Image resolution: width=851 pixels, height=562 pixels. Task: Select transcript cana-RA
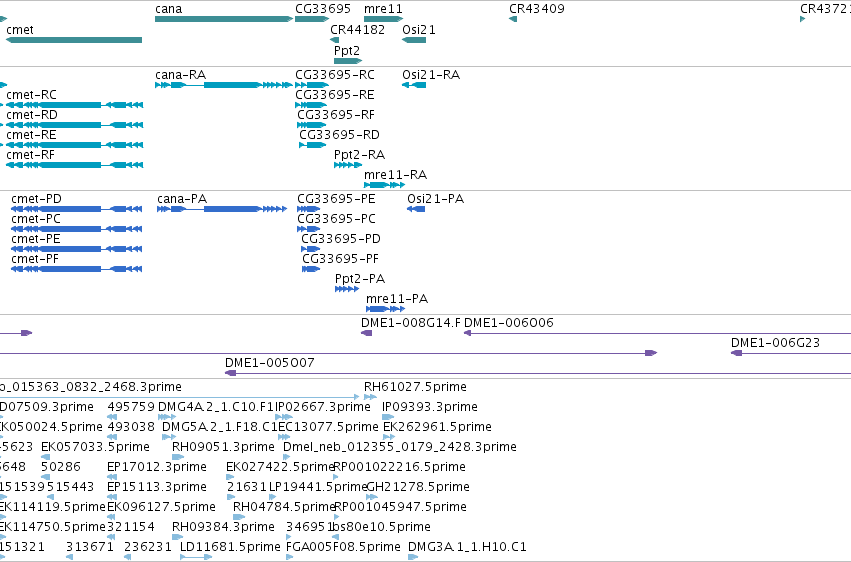[x=224, y=85]
